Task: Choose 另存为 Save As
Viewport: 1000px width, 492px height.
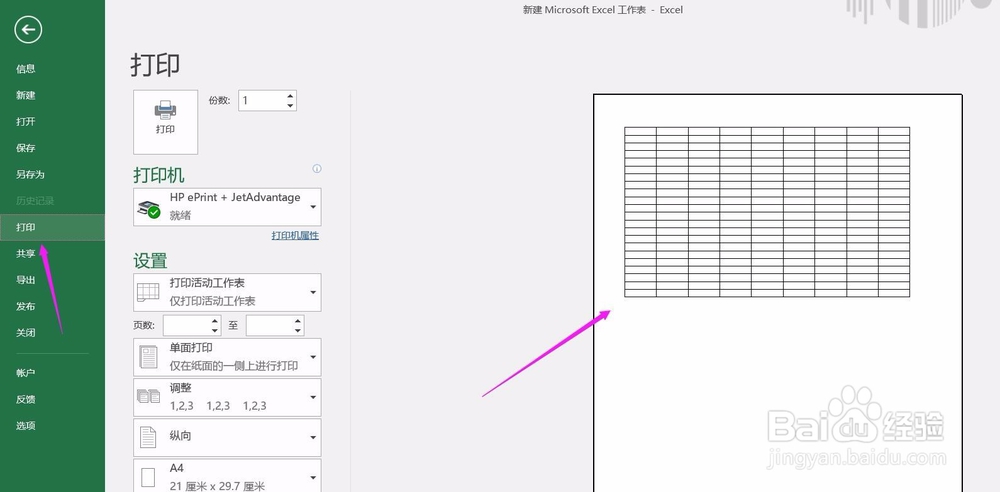Action: [x=52, y=174]
